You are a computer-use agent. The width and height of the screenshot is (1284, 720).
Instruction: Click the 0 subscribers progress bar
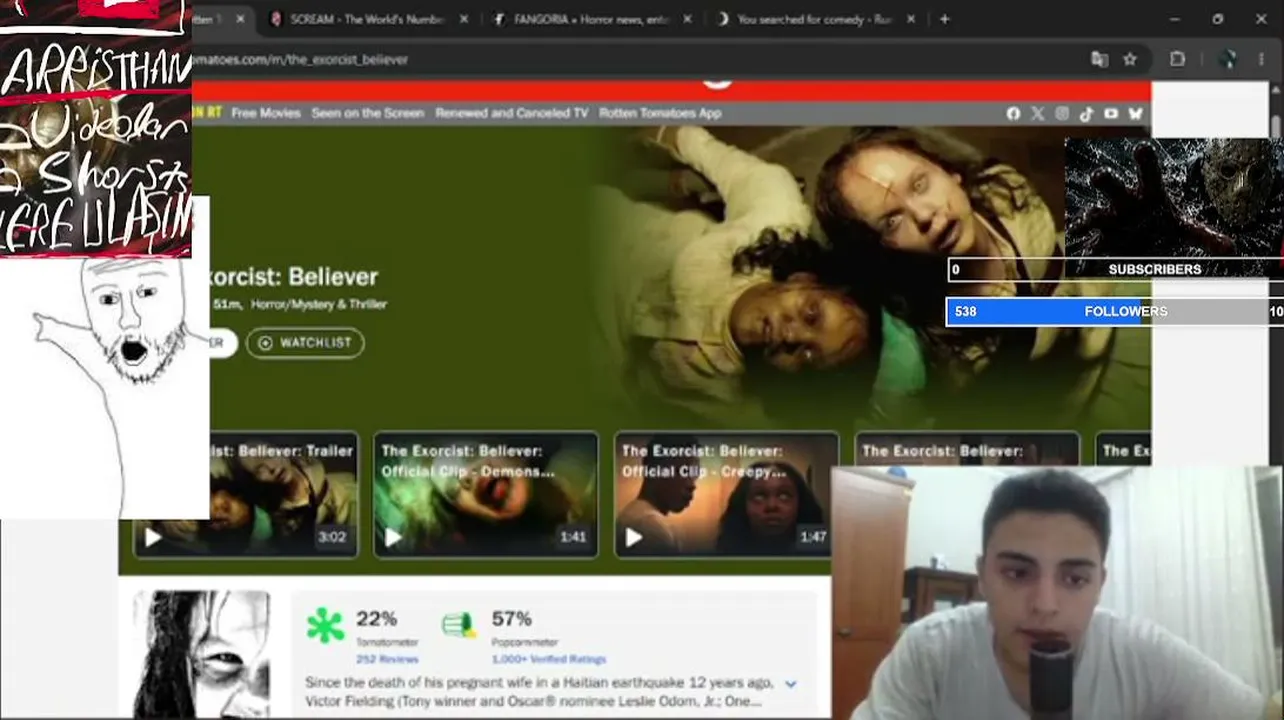[1115, 269]
